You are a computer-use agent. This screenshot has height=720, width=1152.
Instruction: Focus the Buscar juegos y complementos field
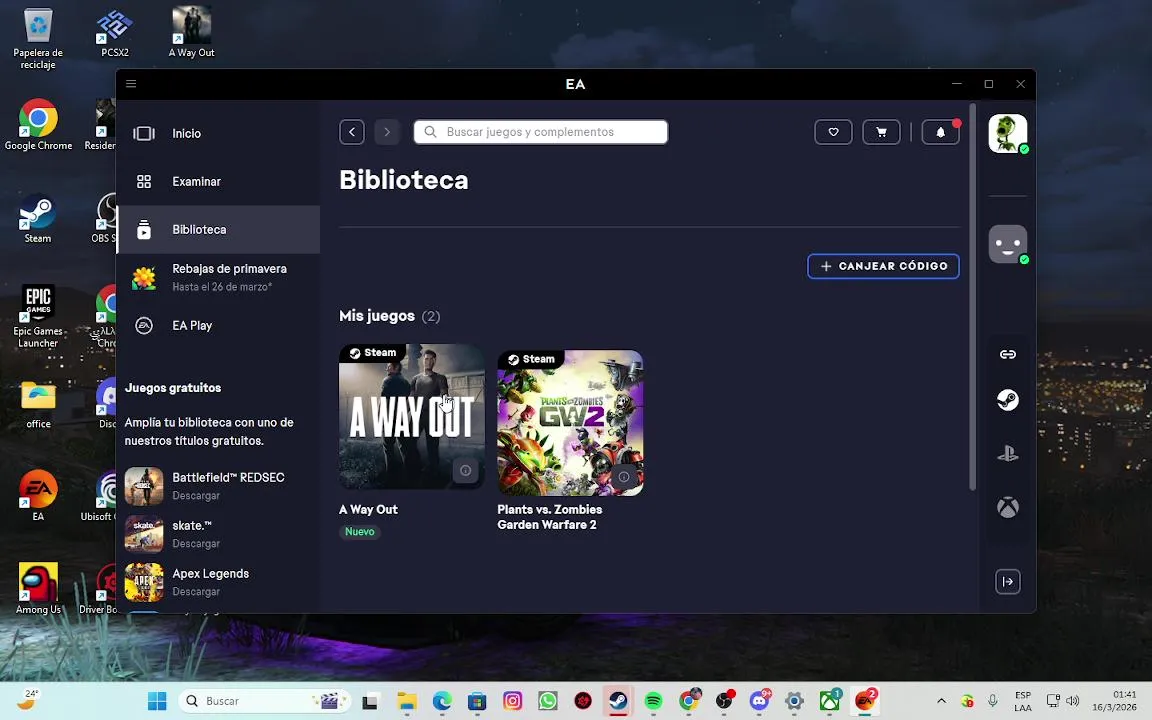tap(541, 132)
